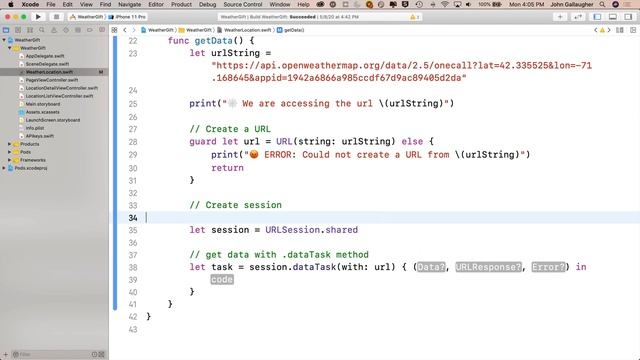Jump to next issue in jump bar
This screenshot has width=640, height=360.
[609, 30]
